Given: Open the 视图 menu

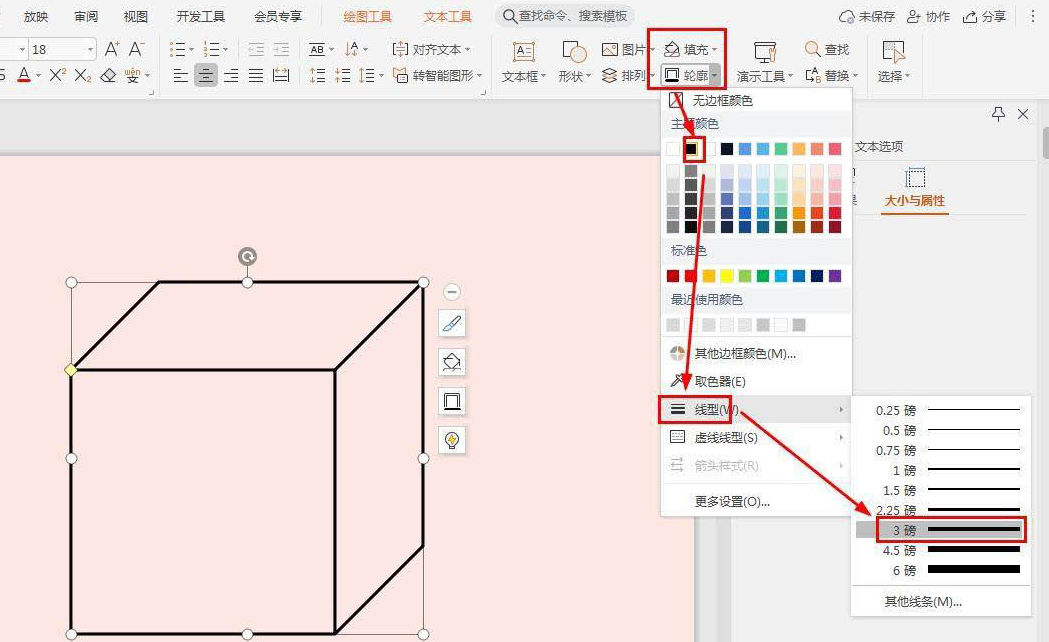Looking at the screenshot, I should tap(135, 16).
